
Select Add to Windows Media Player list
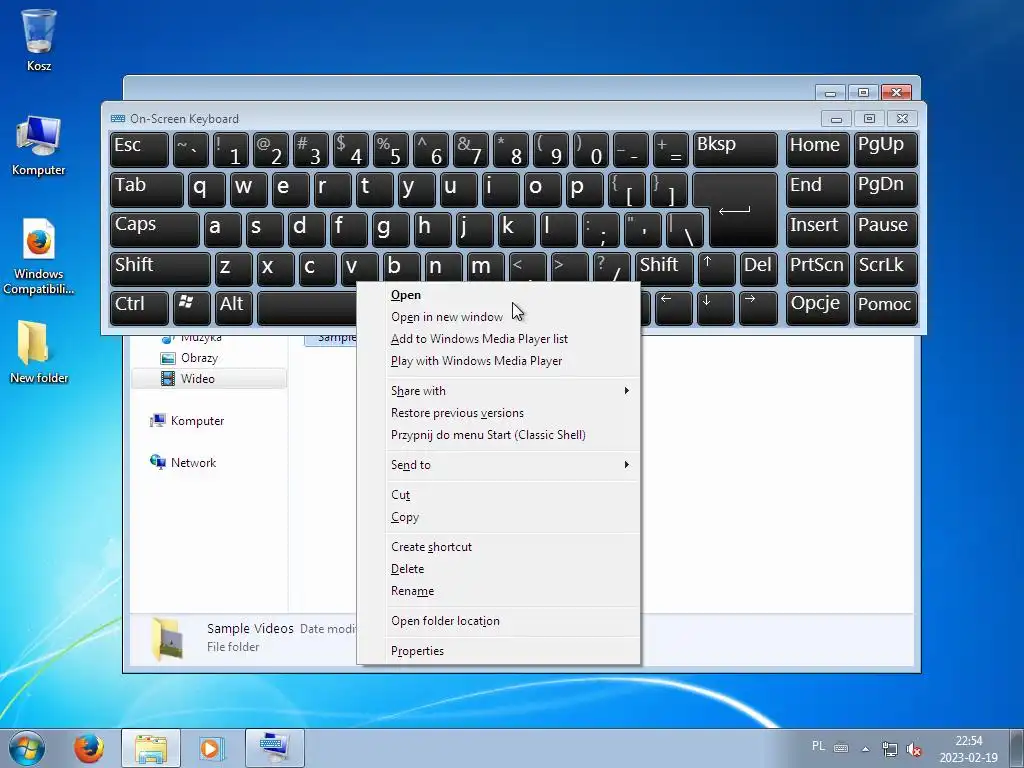pyautogui.click(x=513, y=339)
